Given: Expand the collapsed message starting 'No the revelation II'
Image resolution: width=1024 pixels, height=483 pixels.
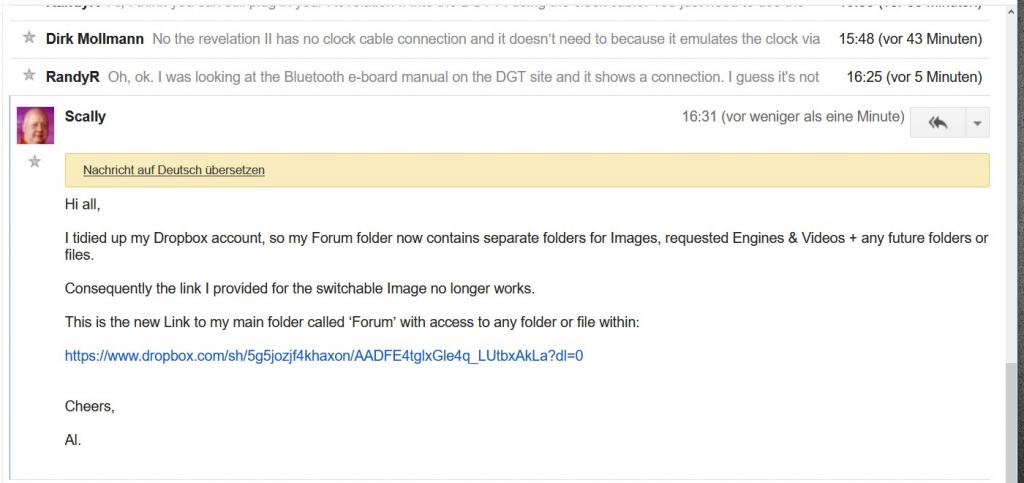Looking at the screenshot, I should pyautogui.click(x=486, y=39).
